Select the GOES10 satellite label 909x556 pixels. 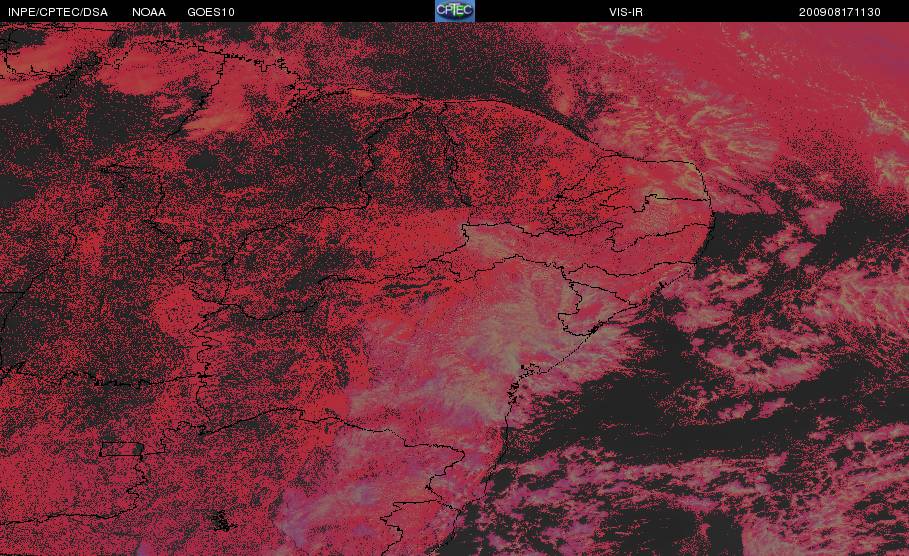[x=211, y=12]
